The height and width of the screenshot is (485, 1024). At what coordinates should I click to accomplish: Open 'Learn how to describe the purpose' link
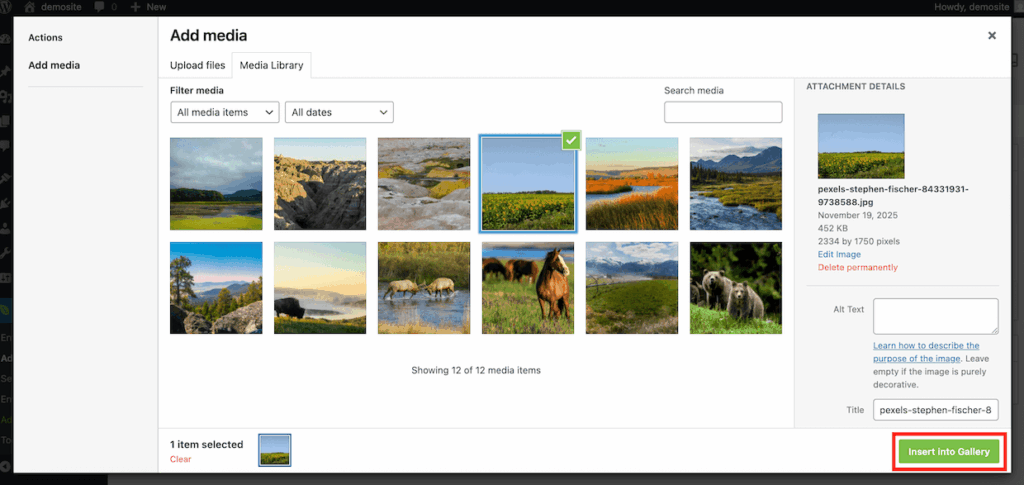(x=926, y=352)
